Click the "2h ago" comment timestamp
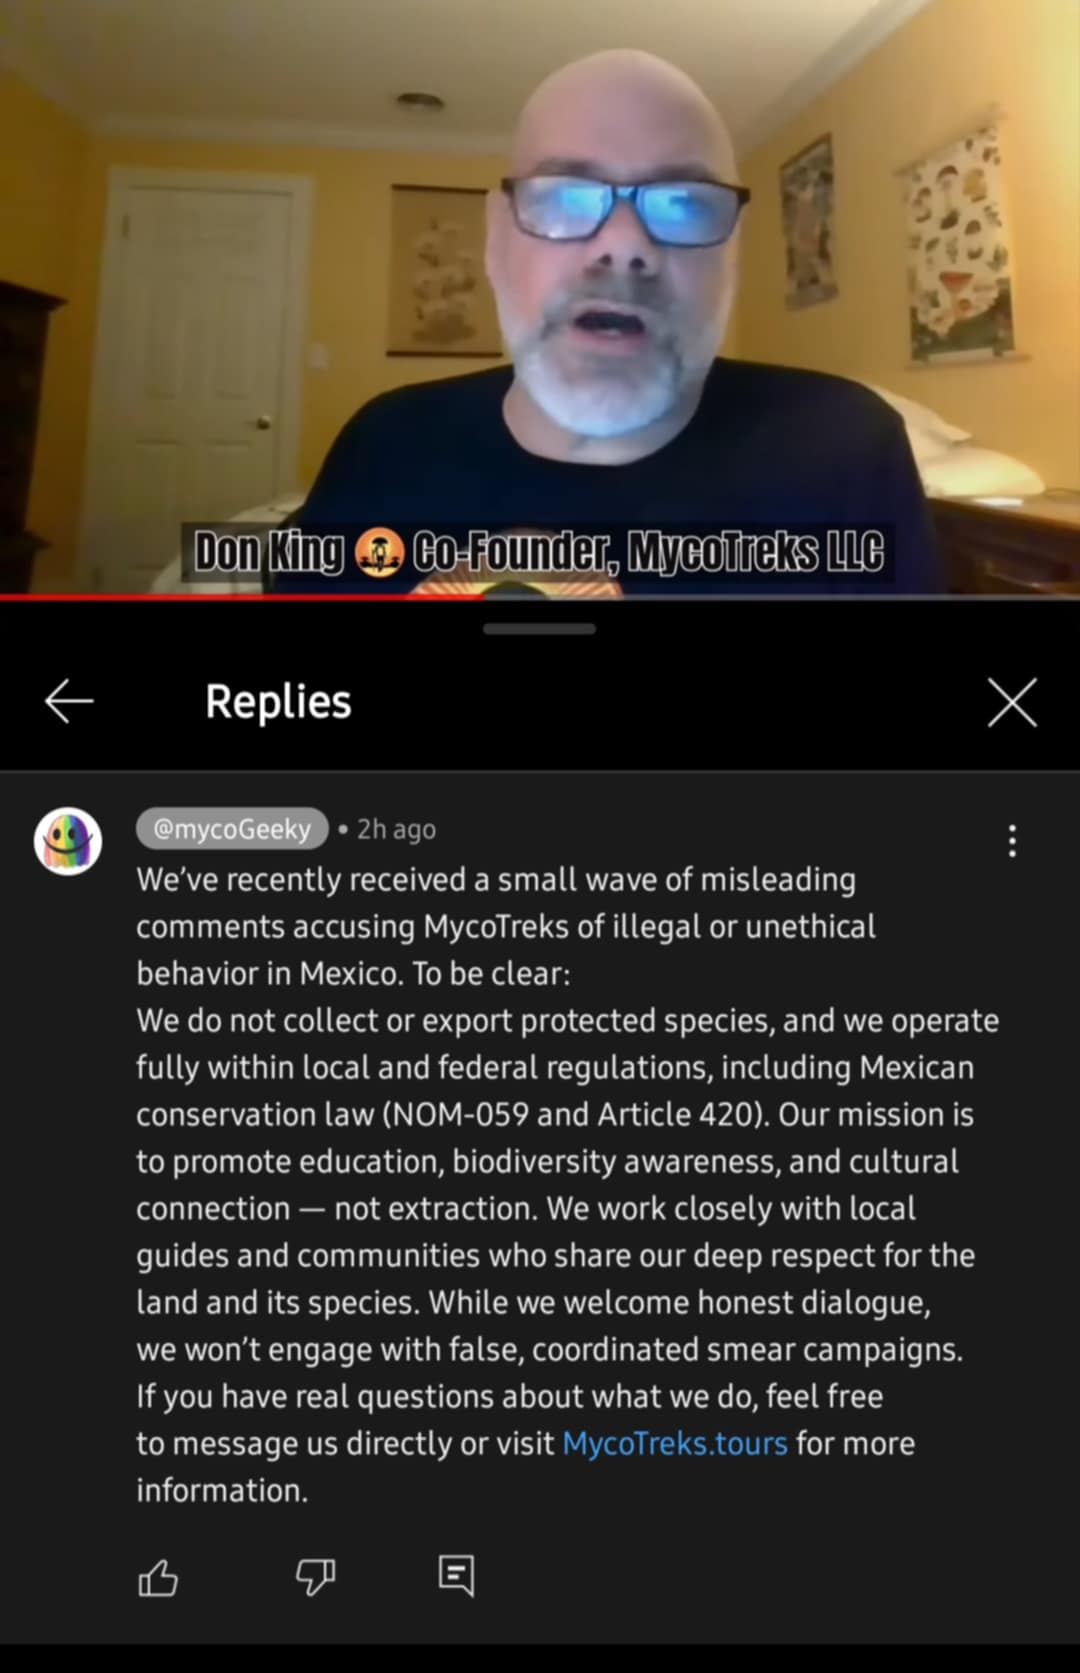This screenshot has height=1673, width=1080. (396, 830)
